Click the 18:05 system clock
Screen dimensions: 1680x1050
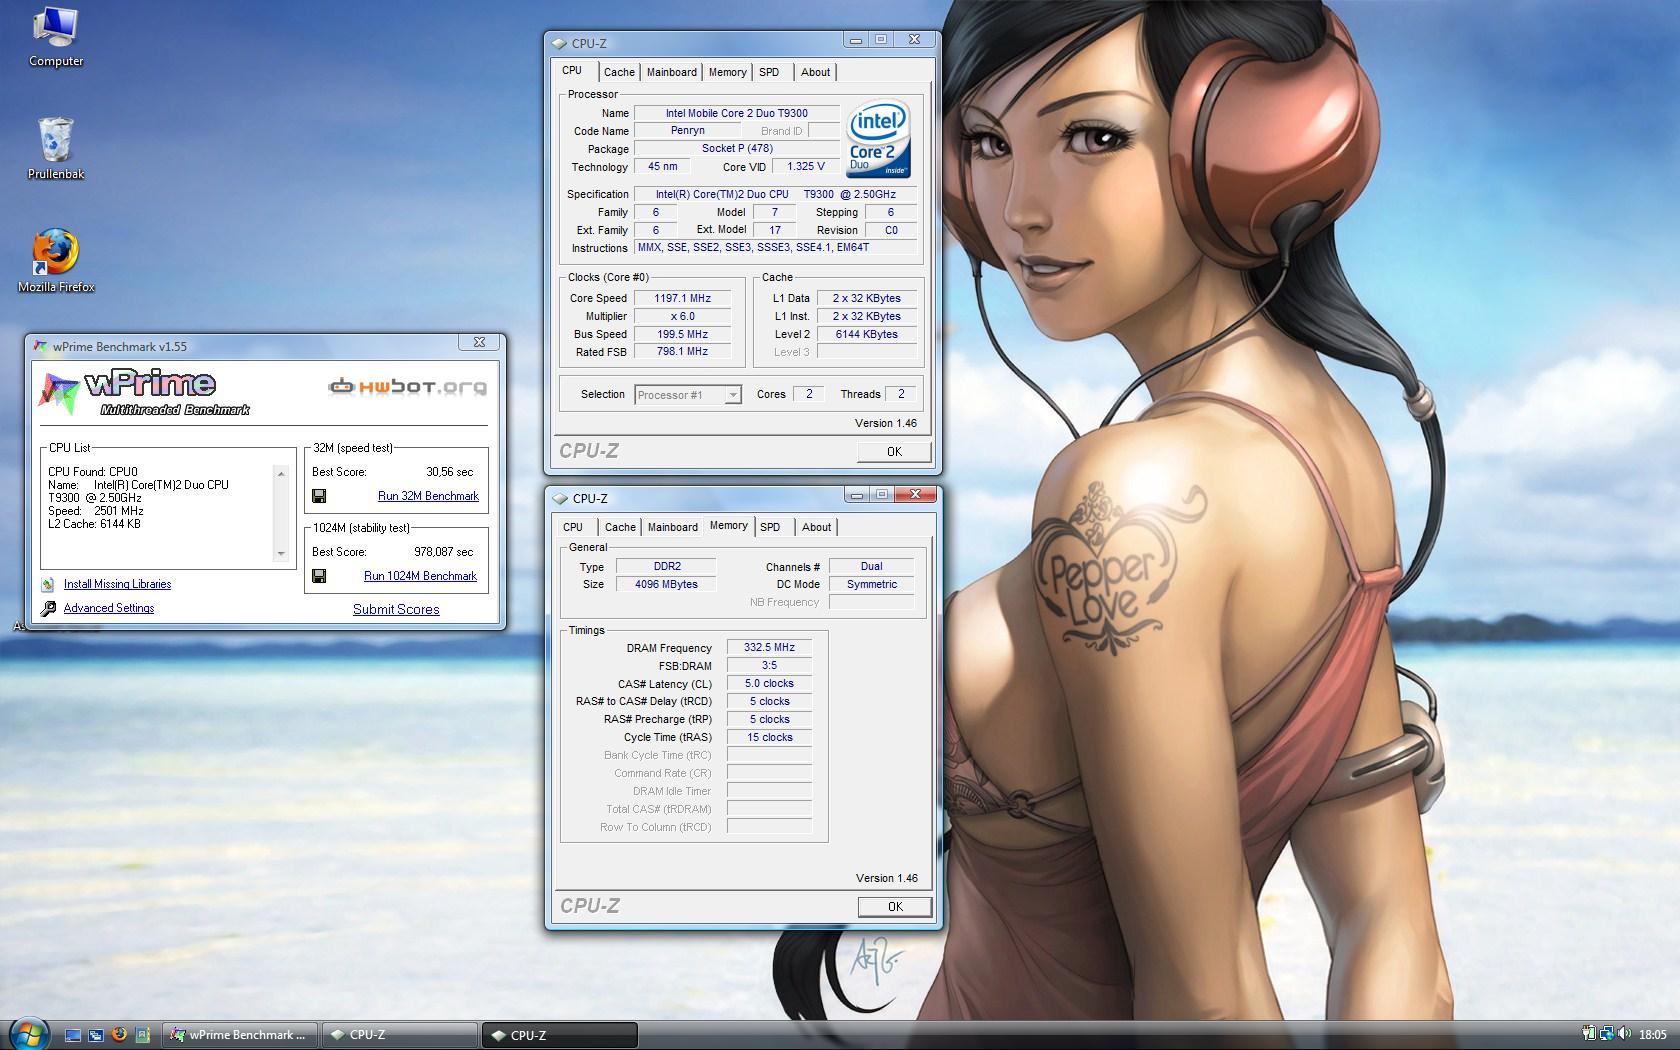1653,1035
